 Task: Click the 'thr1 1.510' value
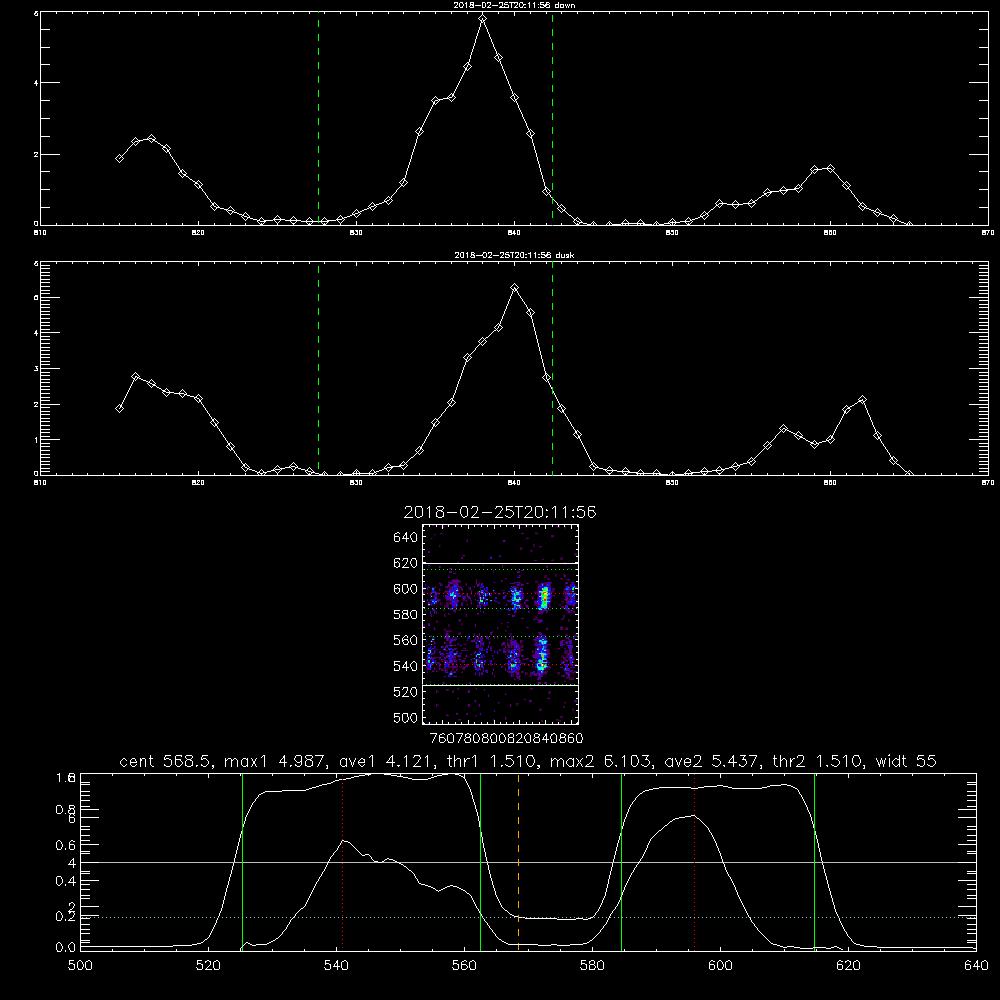489,761
